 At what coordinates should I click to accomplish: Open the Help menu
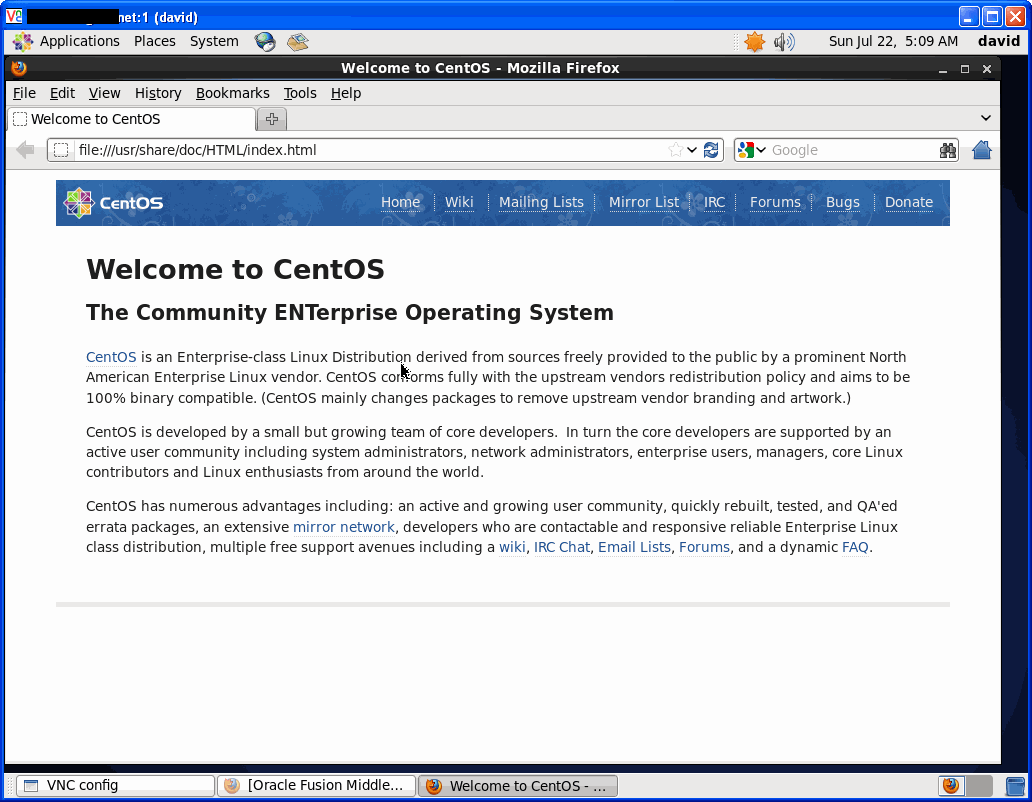(346, 93)
